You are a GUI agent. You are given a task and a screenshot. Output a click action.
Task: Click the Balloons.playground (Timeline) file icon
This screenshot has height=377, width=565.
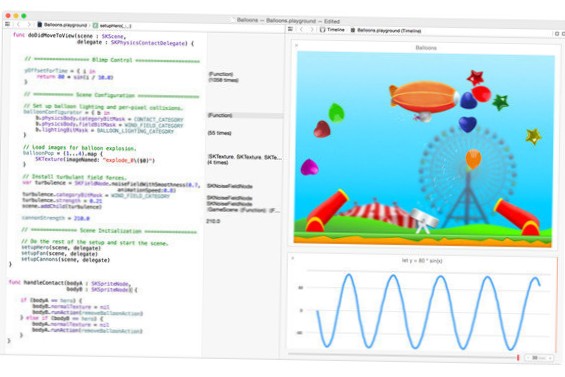(x=353, y=30)
